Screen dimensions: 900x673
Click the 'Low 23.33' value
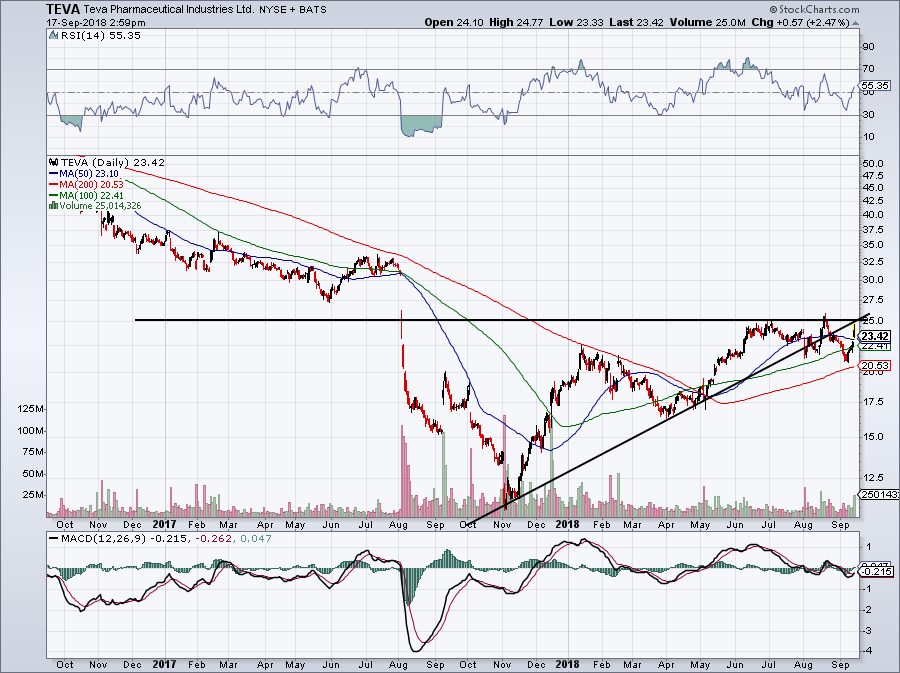tap(576, 22)
